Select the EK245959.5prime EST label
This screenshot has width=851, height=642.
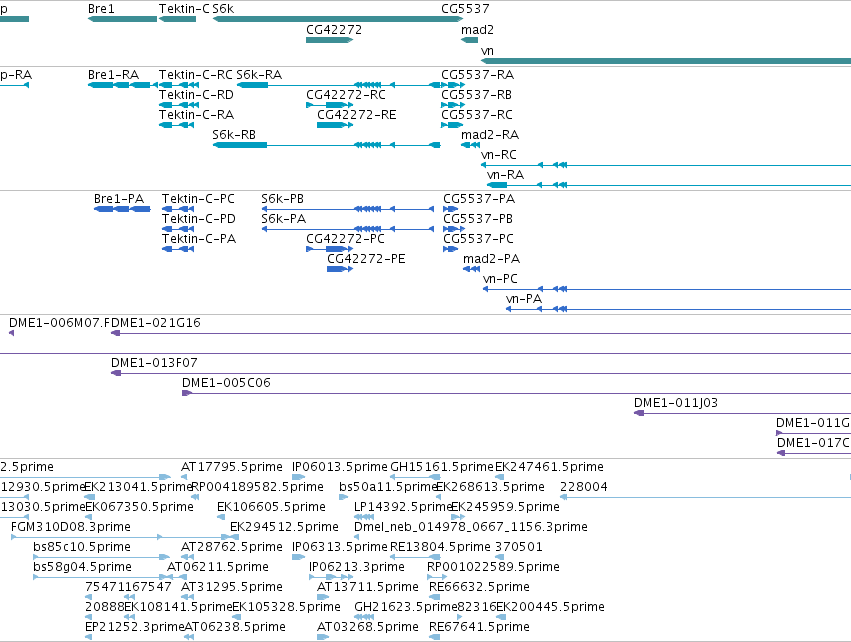505,507
